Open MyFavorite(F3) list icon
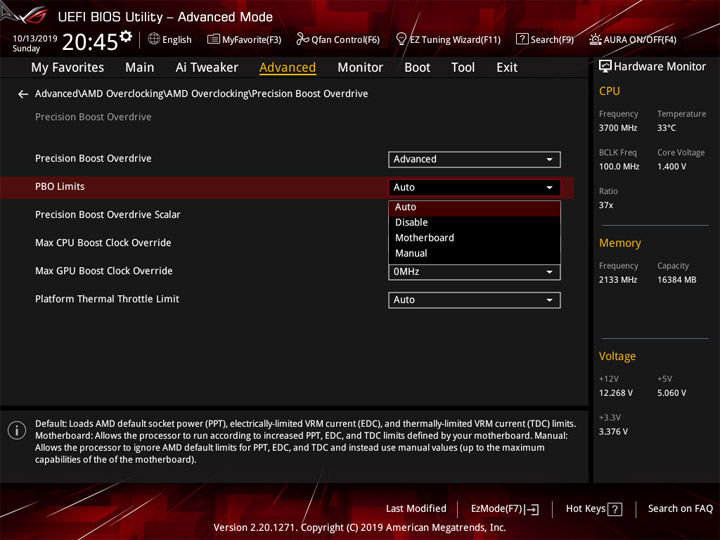This screenshot has height=540, width=720. click(213, 39)
